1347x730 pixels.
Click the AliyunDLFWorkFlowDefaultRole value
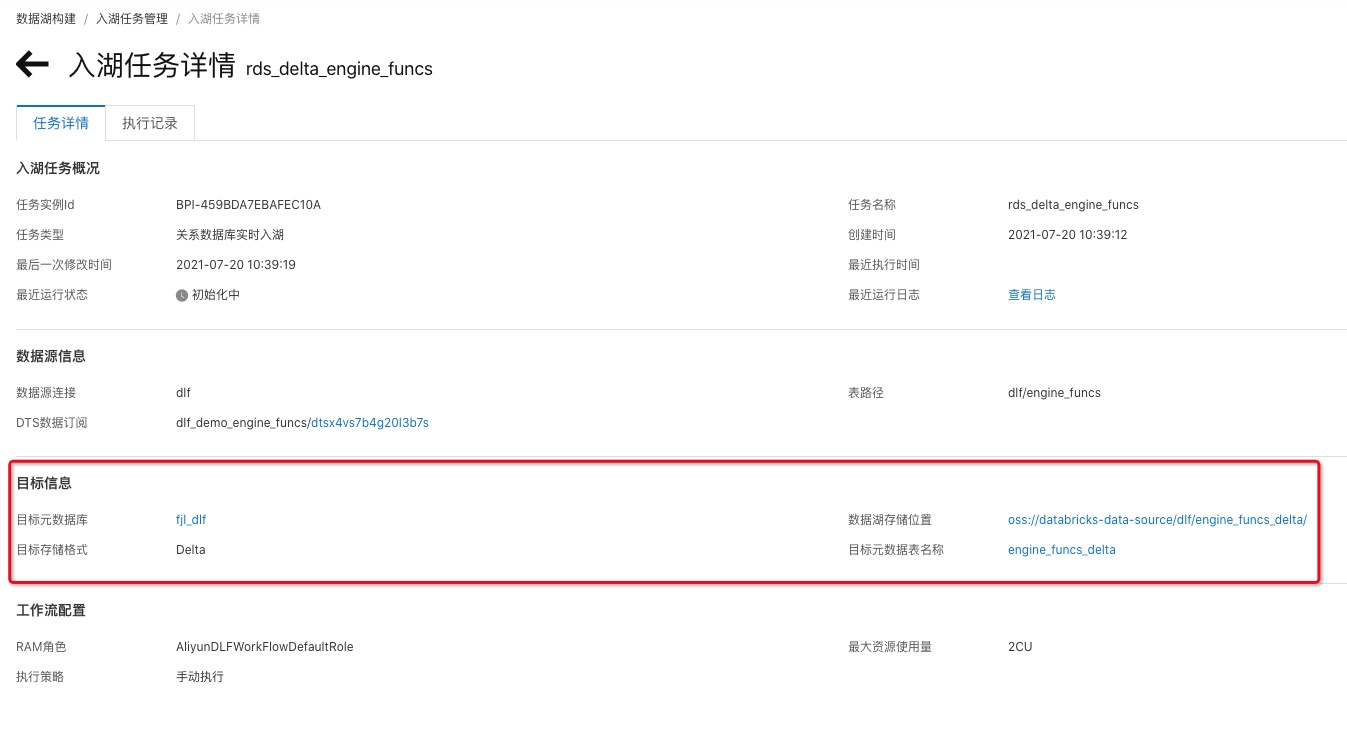[265, 647]
